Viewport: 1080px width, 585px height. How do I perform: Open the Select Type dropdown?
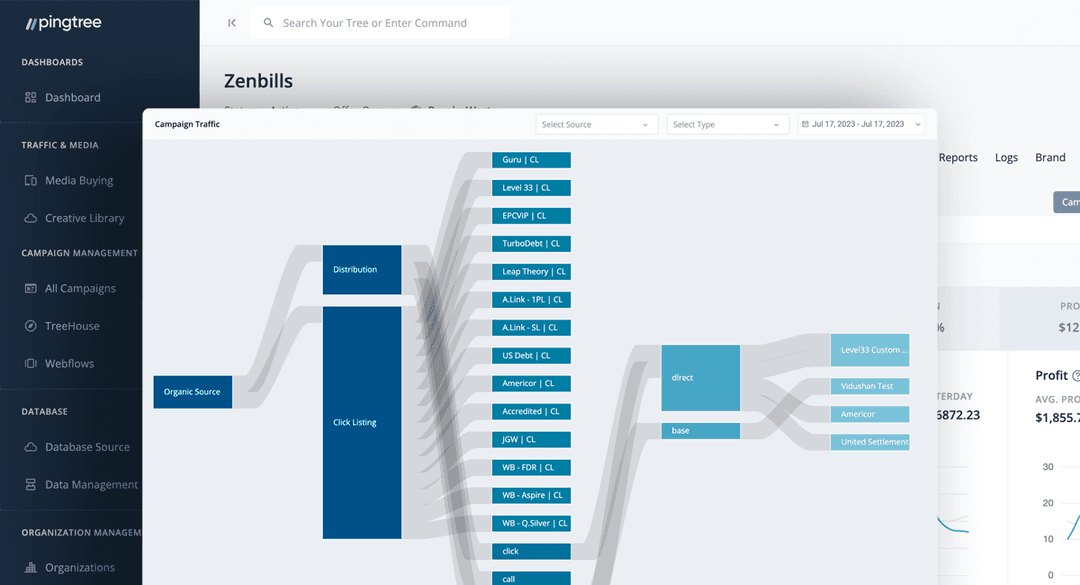coord(726,125)
